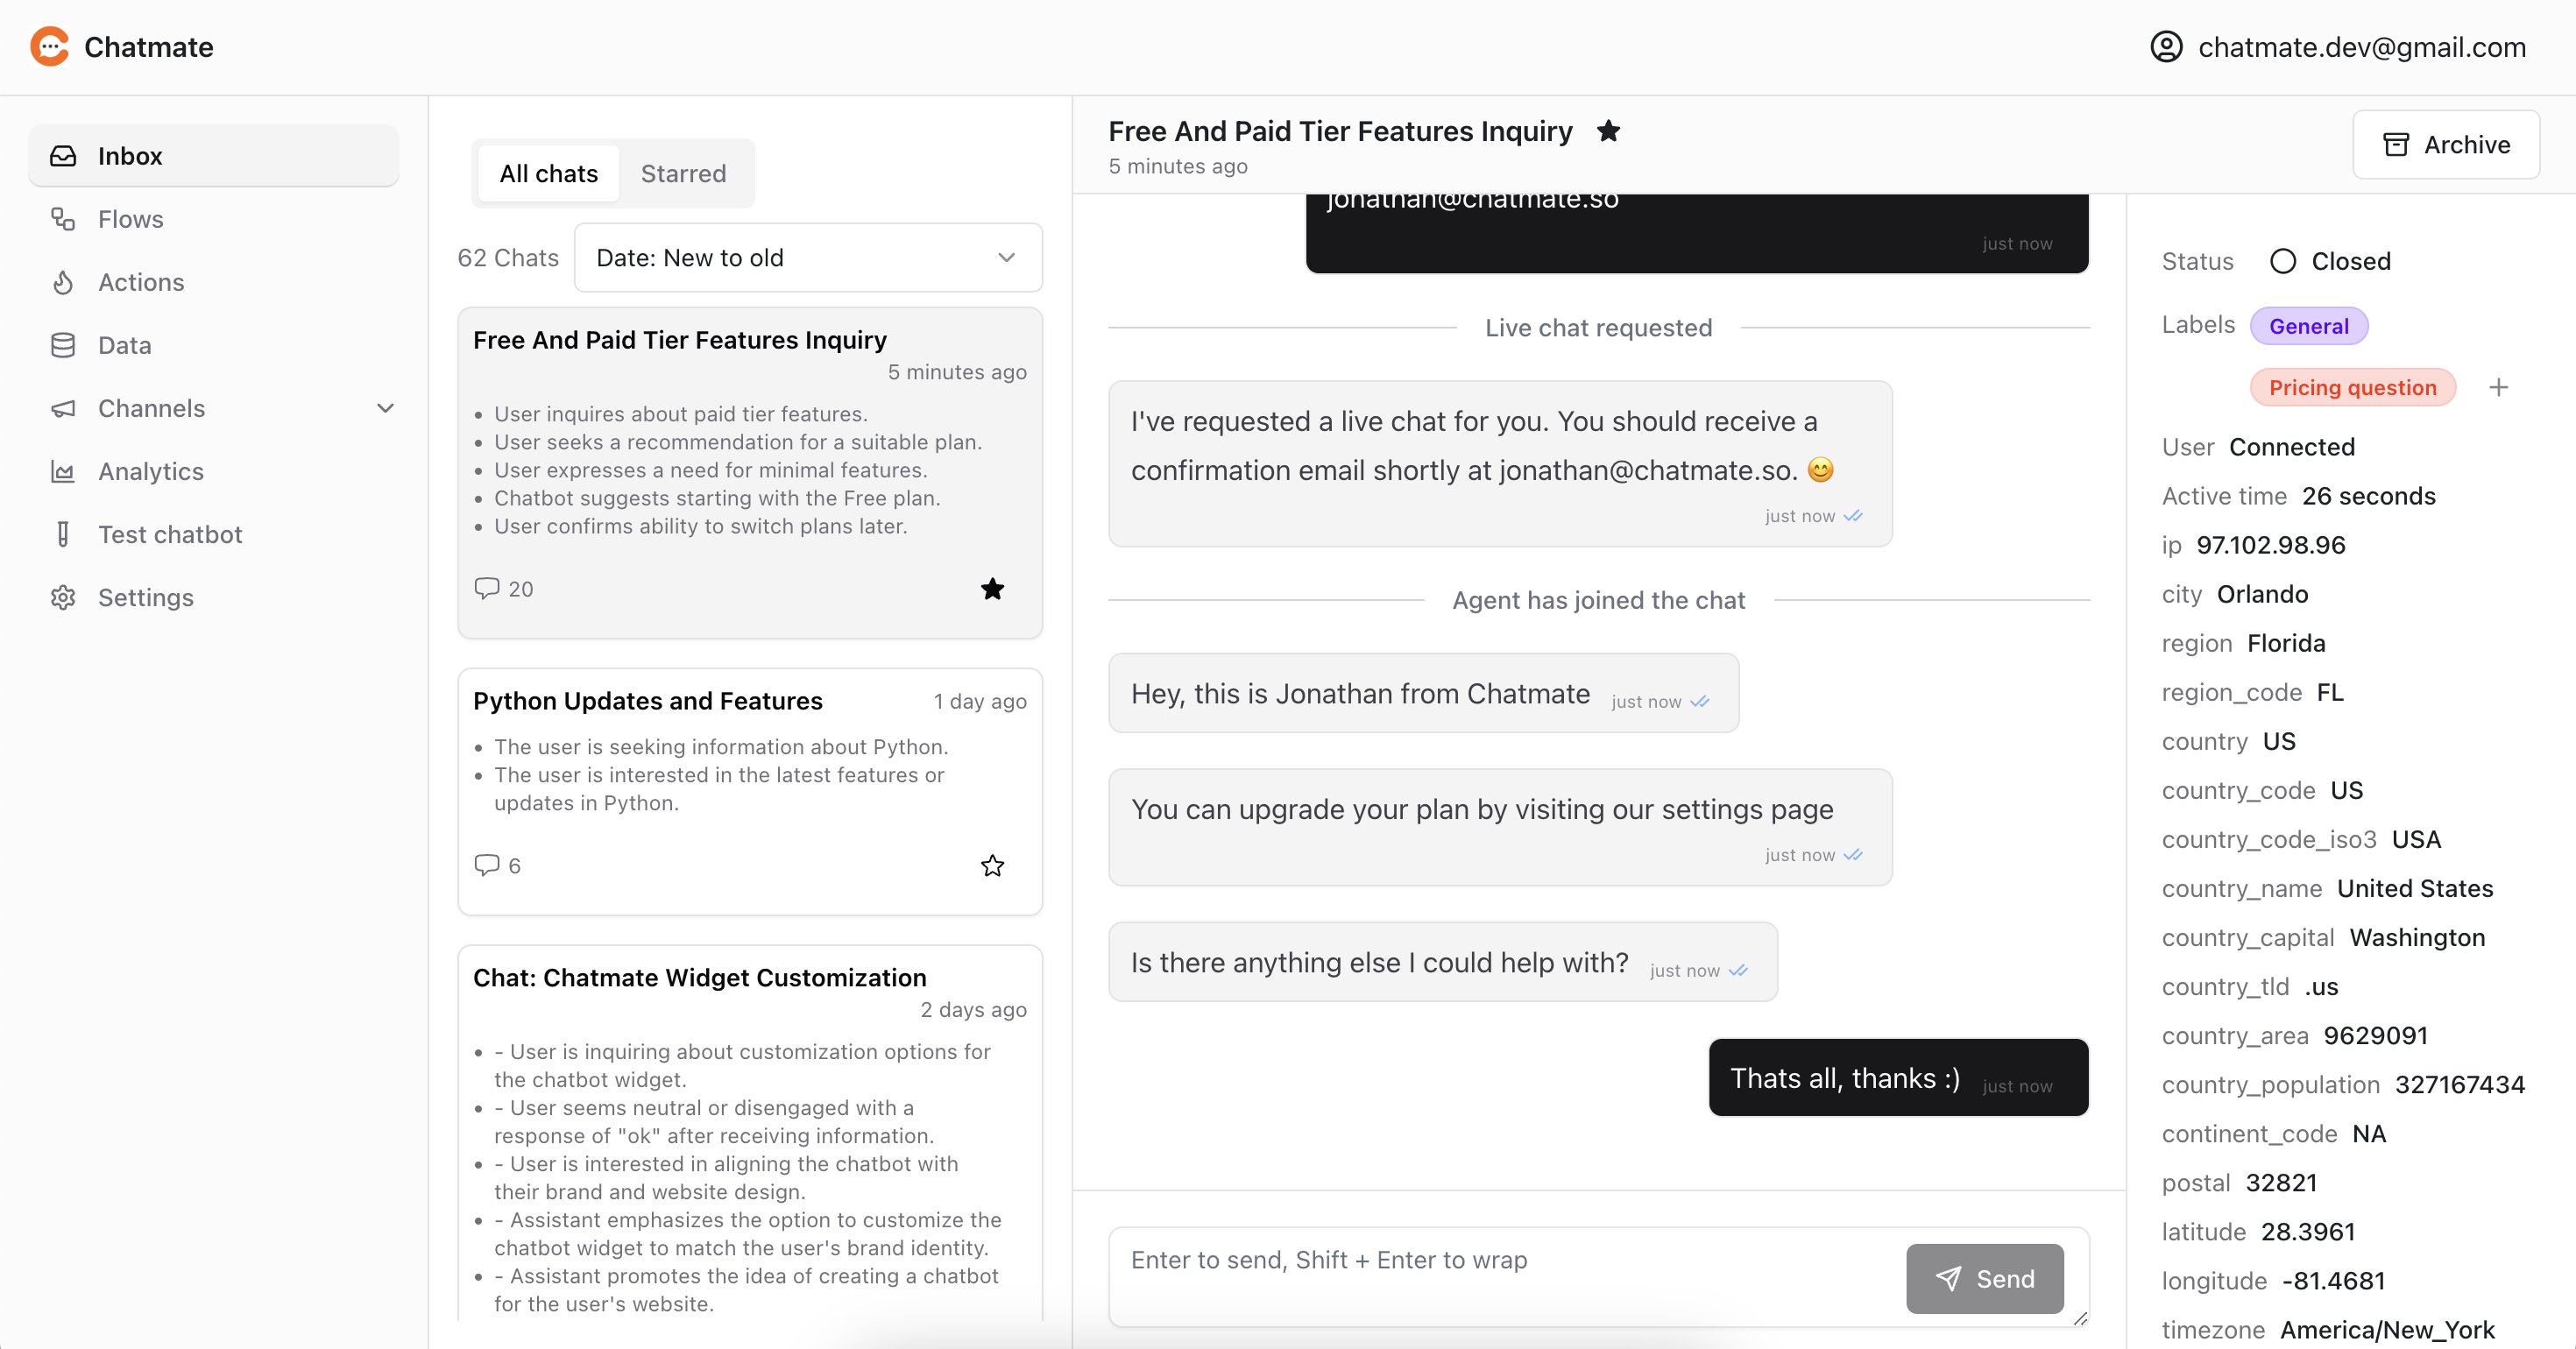Click the Send button

pos(1983,1277)
